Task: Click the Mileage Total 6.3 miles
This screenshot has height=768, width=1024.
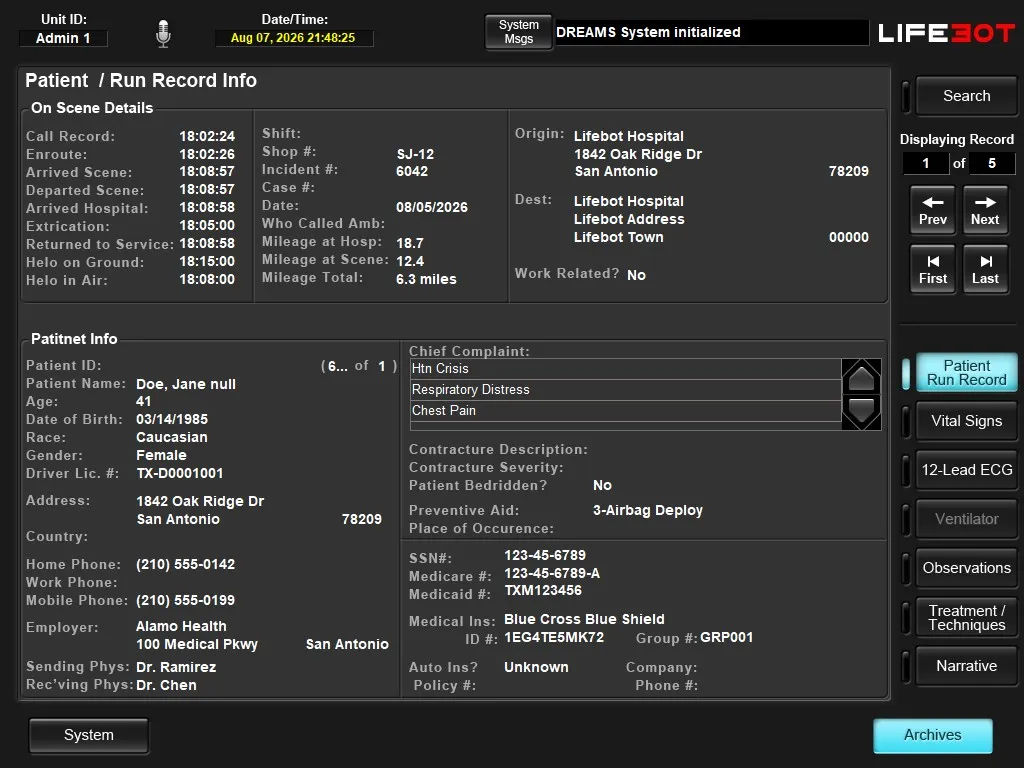Action: [x=426, y=279]
